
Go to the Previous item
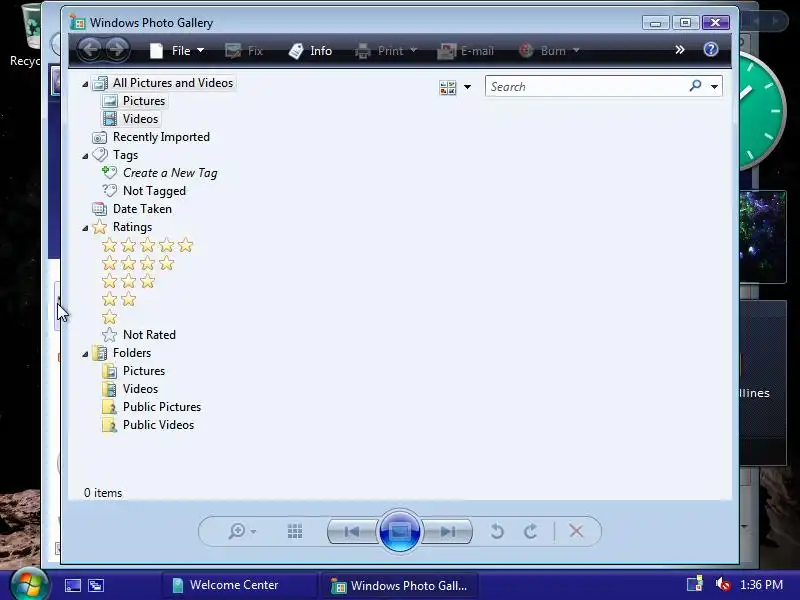(x=353, y=532)
